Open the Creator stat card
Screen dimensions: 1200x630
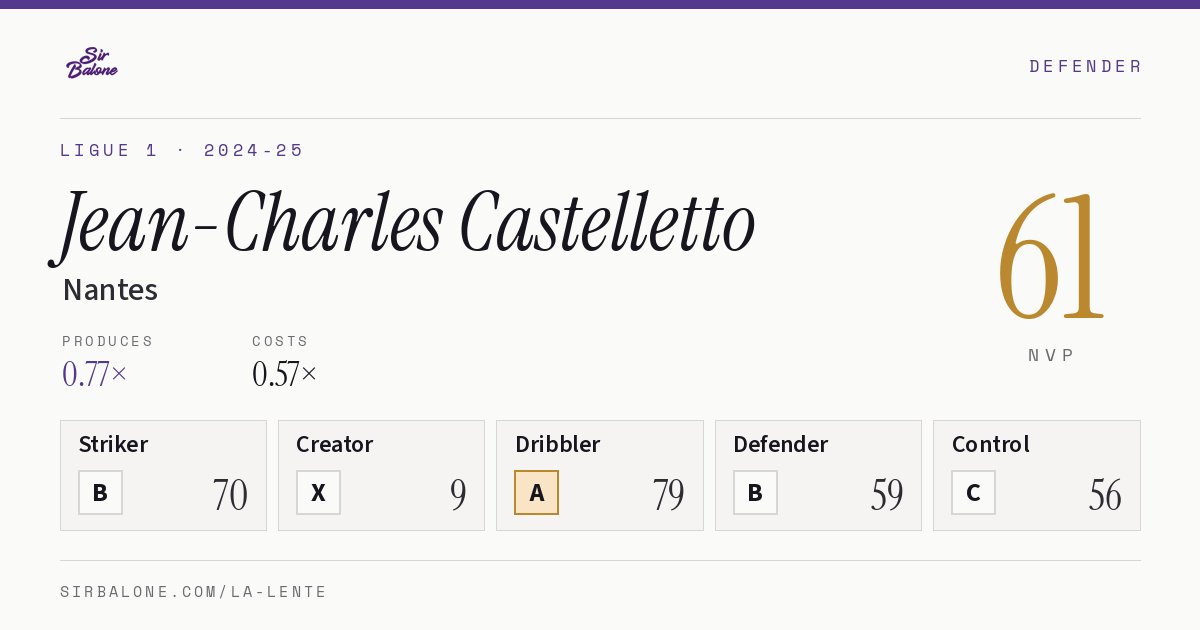(381, 475)
